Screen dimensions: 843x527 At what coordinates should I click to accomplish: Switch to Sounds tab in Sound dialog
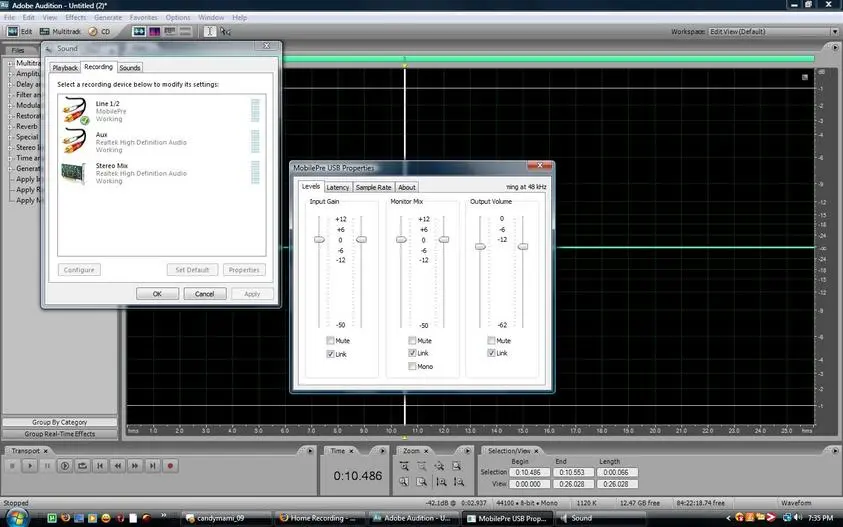coord(130,68)
